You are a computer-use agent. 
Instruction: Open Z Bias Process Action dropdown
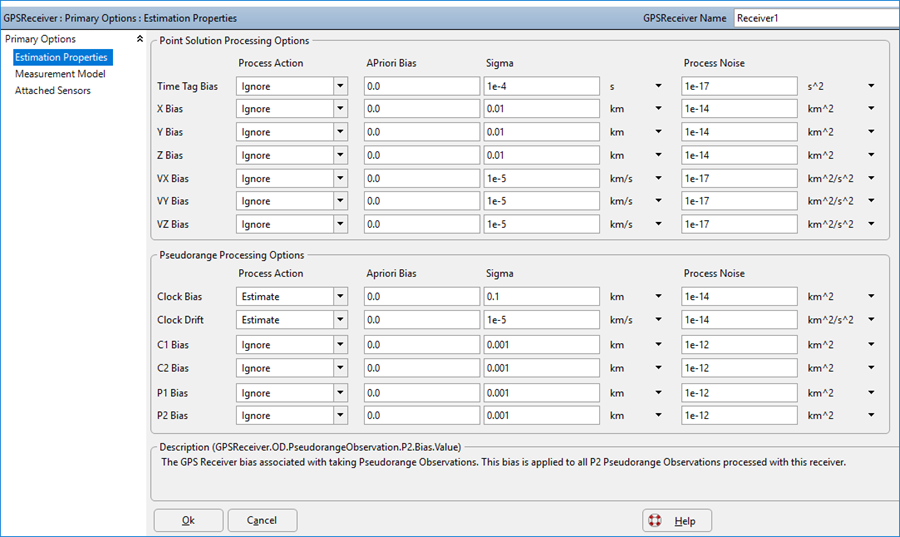[340, 155]
